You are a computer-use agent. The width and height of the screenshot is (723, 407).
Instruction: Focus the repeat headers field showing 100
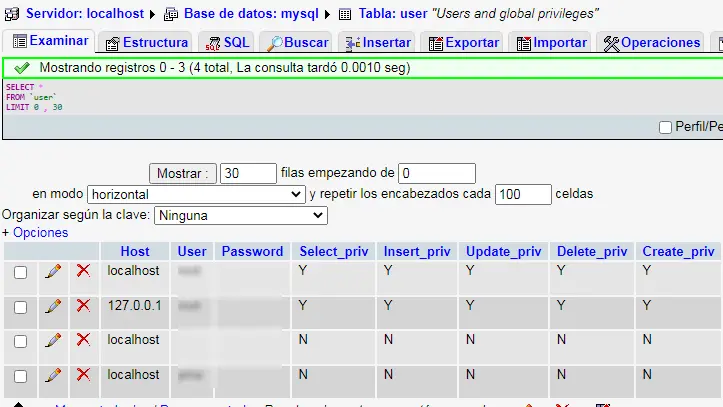pyautogui.click(x=523, y=194)
